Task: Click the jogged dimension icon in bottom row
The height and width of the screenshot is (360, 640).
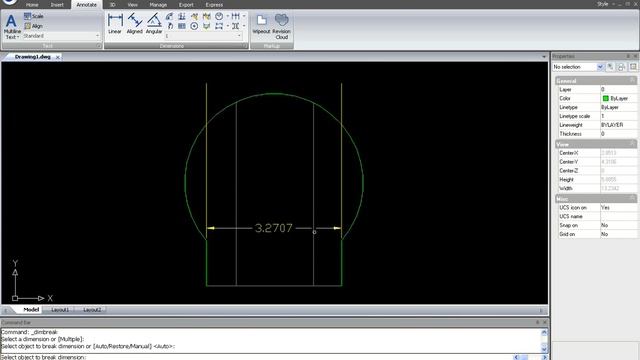Action: pos(170,26)
